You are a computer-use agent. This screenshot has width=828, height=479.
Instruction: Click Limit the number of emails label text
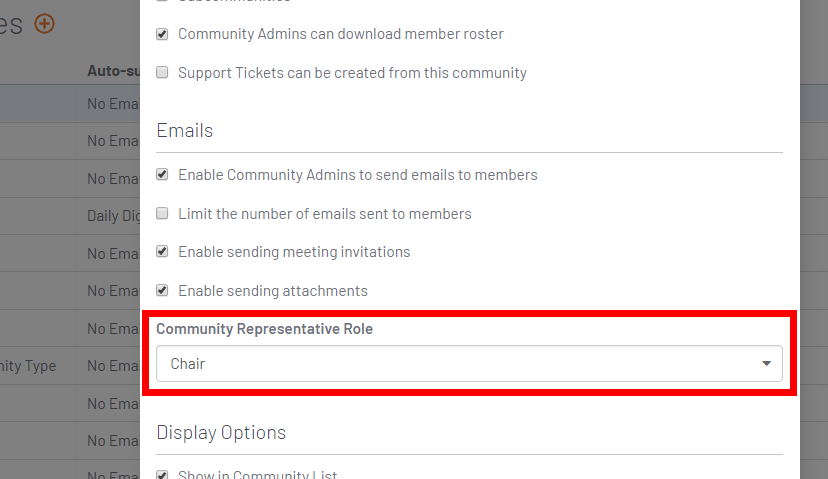[325, 213]
